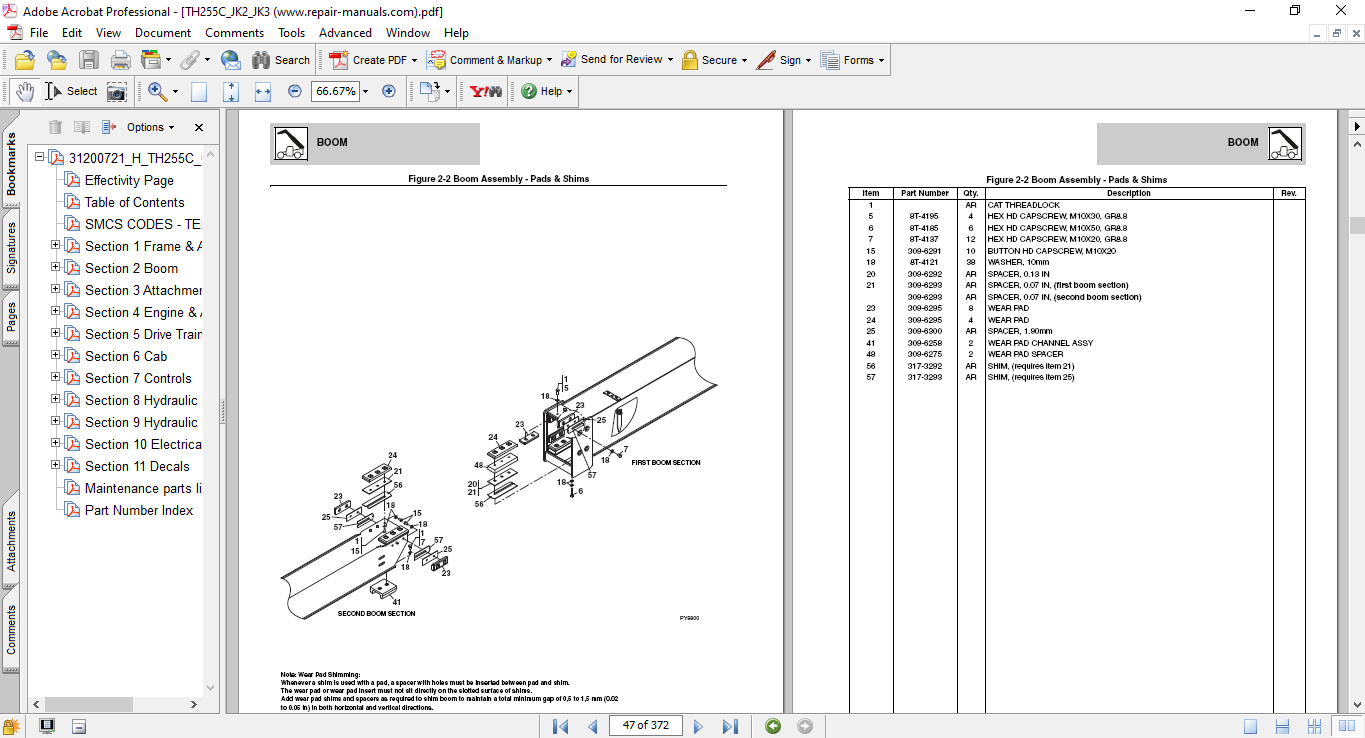
Task: Switch to single page layout
Action: [x=1250, y=726]
